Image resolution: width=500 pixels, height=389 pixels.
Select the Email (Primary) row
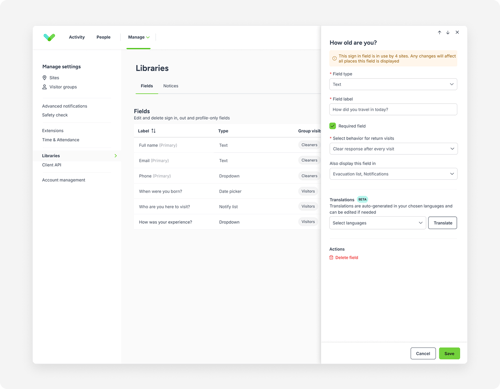click(227, 160)
